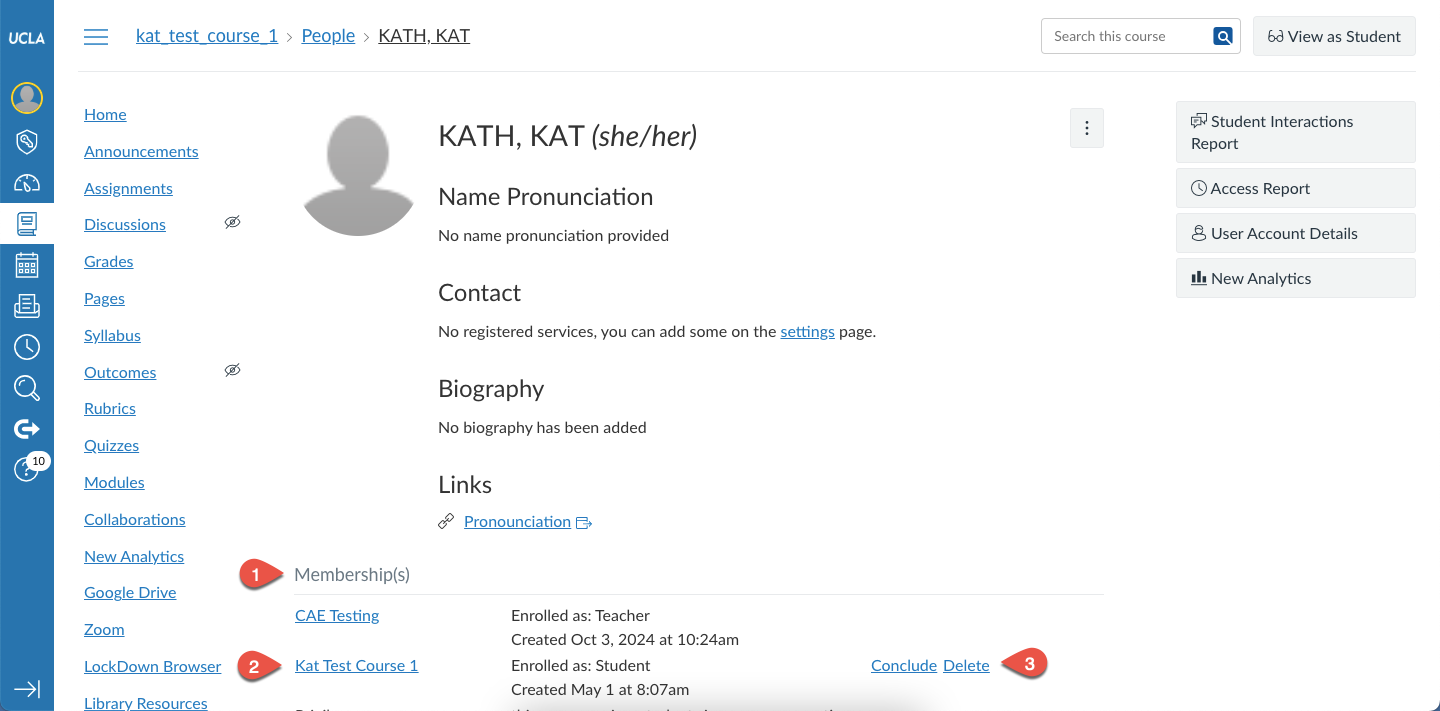The image size is (1440, 711).
Task: Click the hidden eye icon beside Outcomes
Action: pyautogui.click(x=233, y=371)
